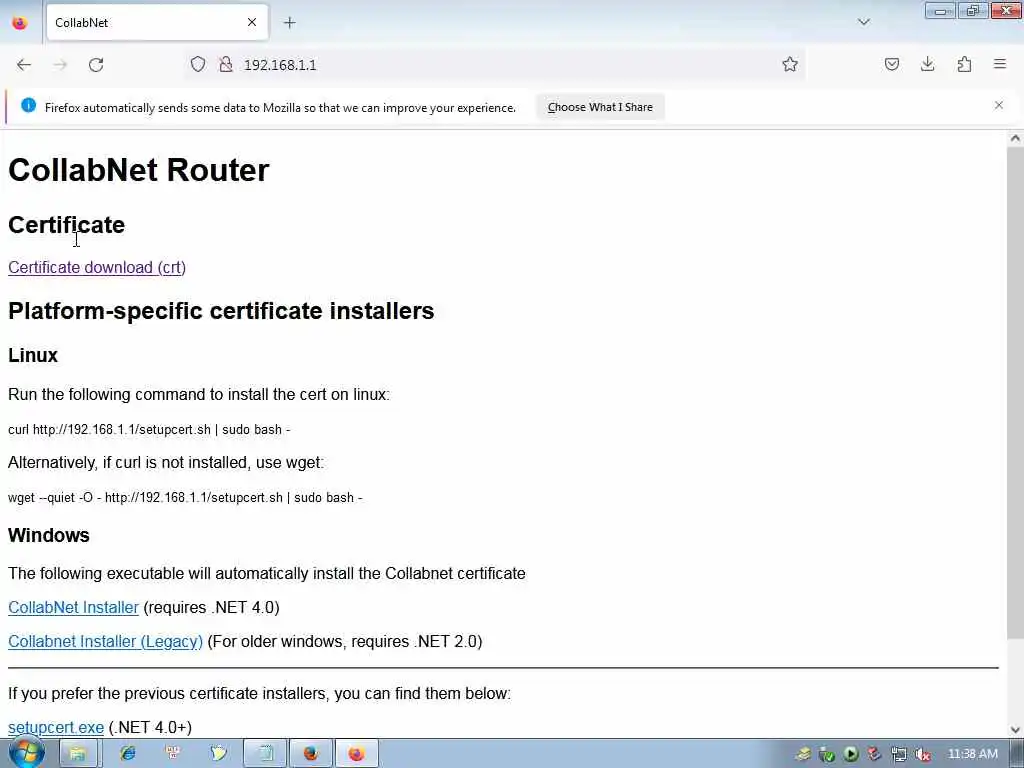1024x768 pixels.
Task: Open the Firefox application menu
Action: (x=1000, y=64)
